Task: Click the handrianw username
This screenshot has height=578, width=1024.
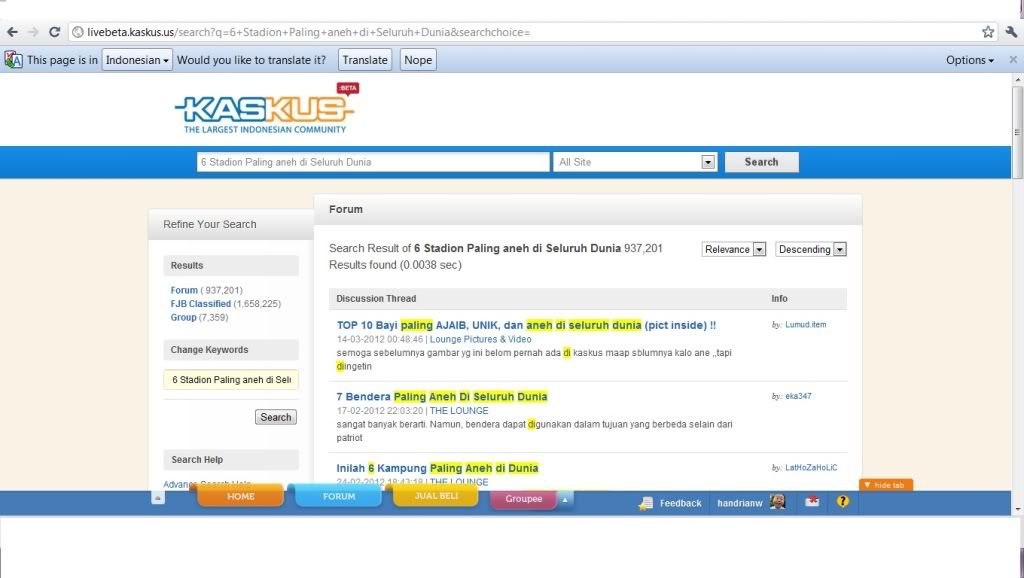Action: [x=740, y=503]
